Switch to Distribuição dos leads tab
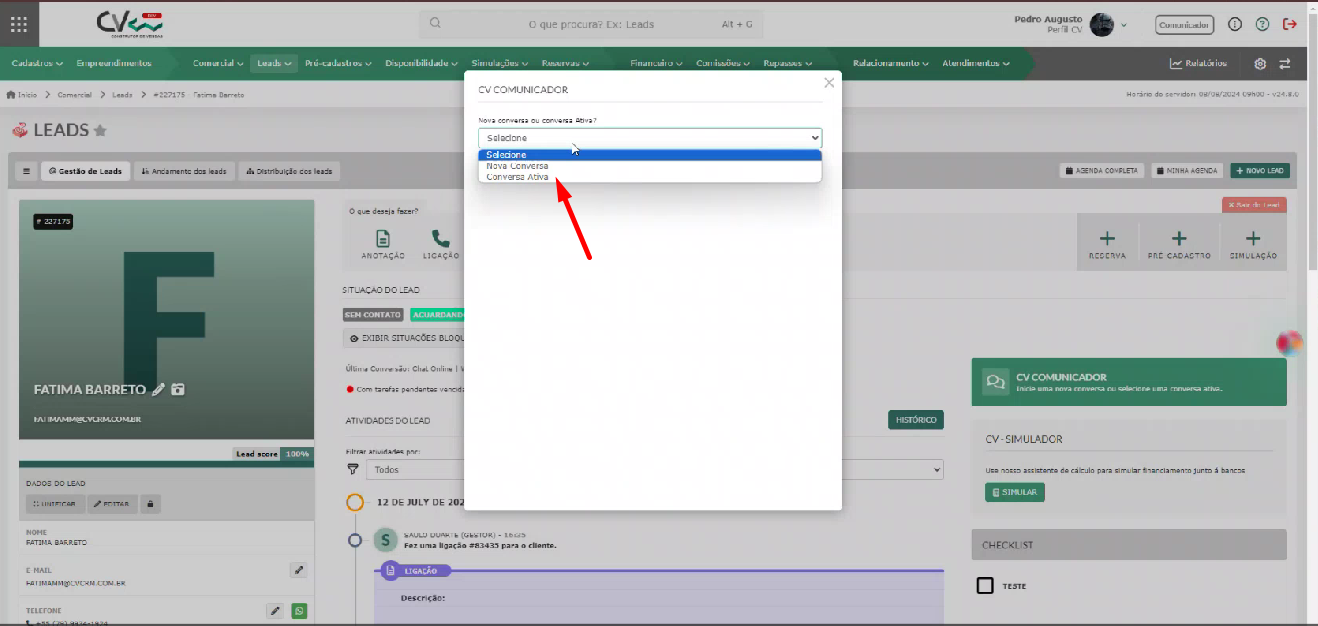1318x626 pixels. tap(289, 171)
